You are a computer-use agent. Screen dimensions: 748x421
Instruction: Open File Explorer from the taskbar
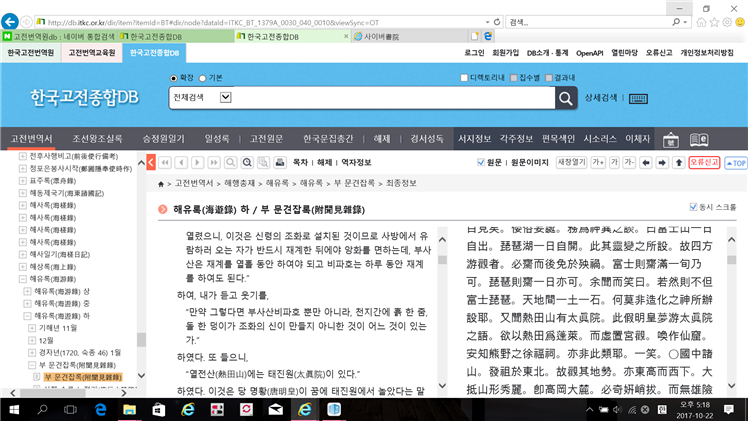point(129,410)
